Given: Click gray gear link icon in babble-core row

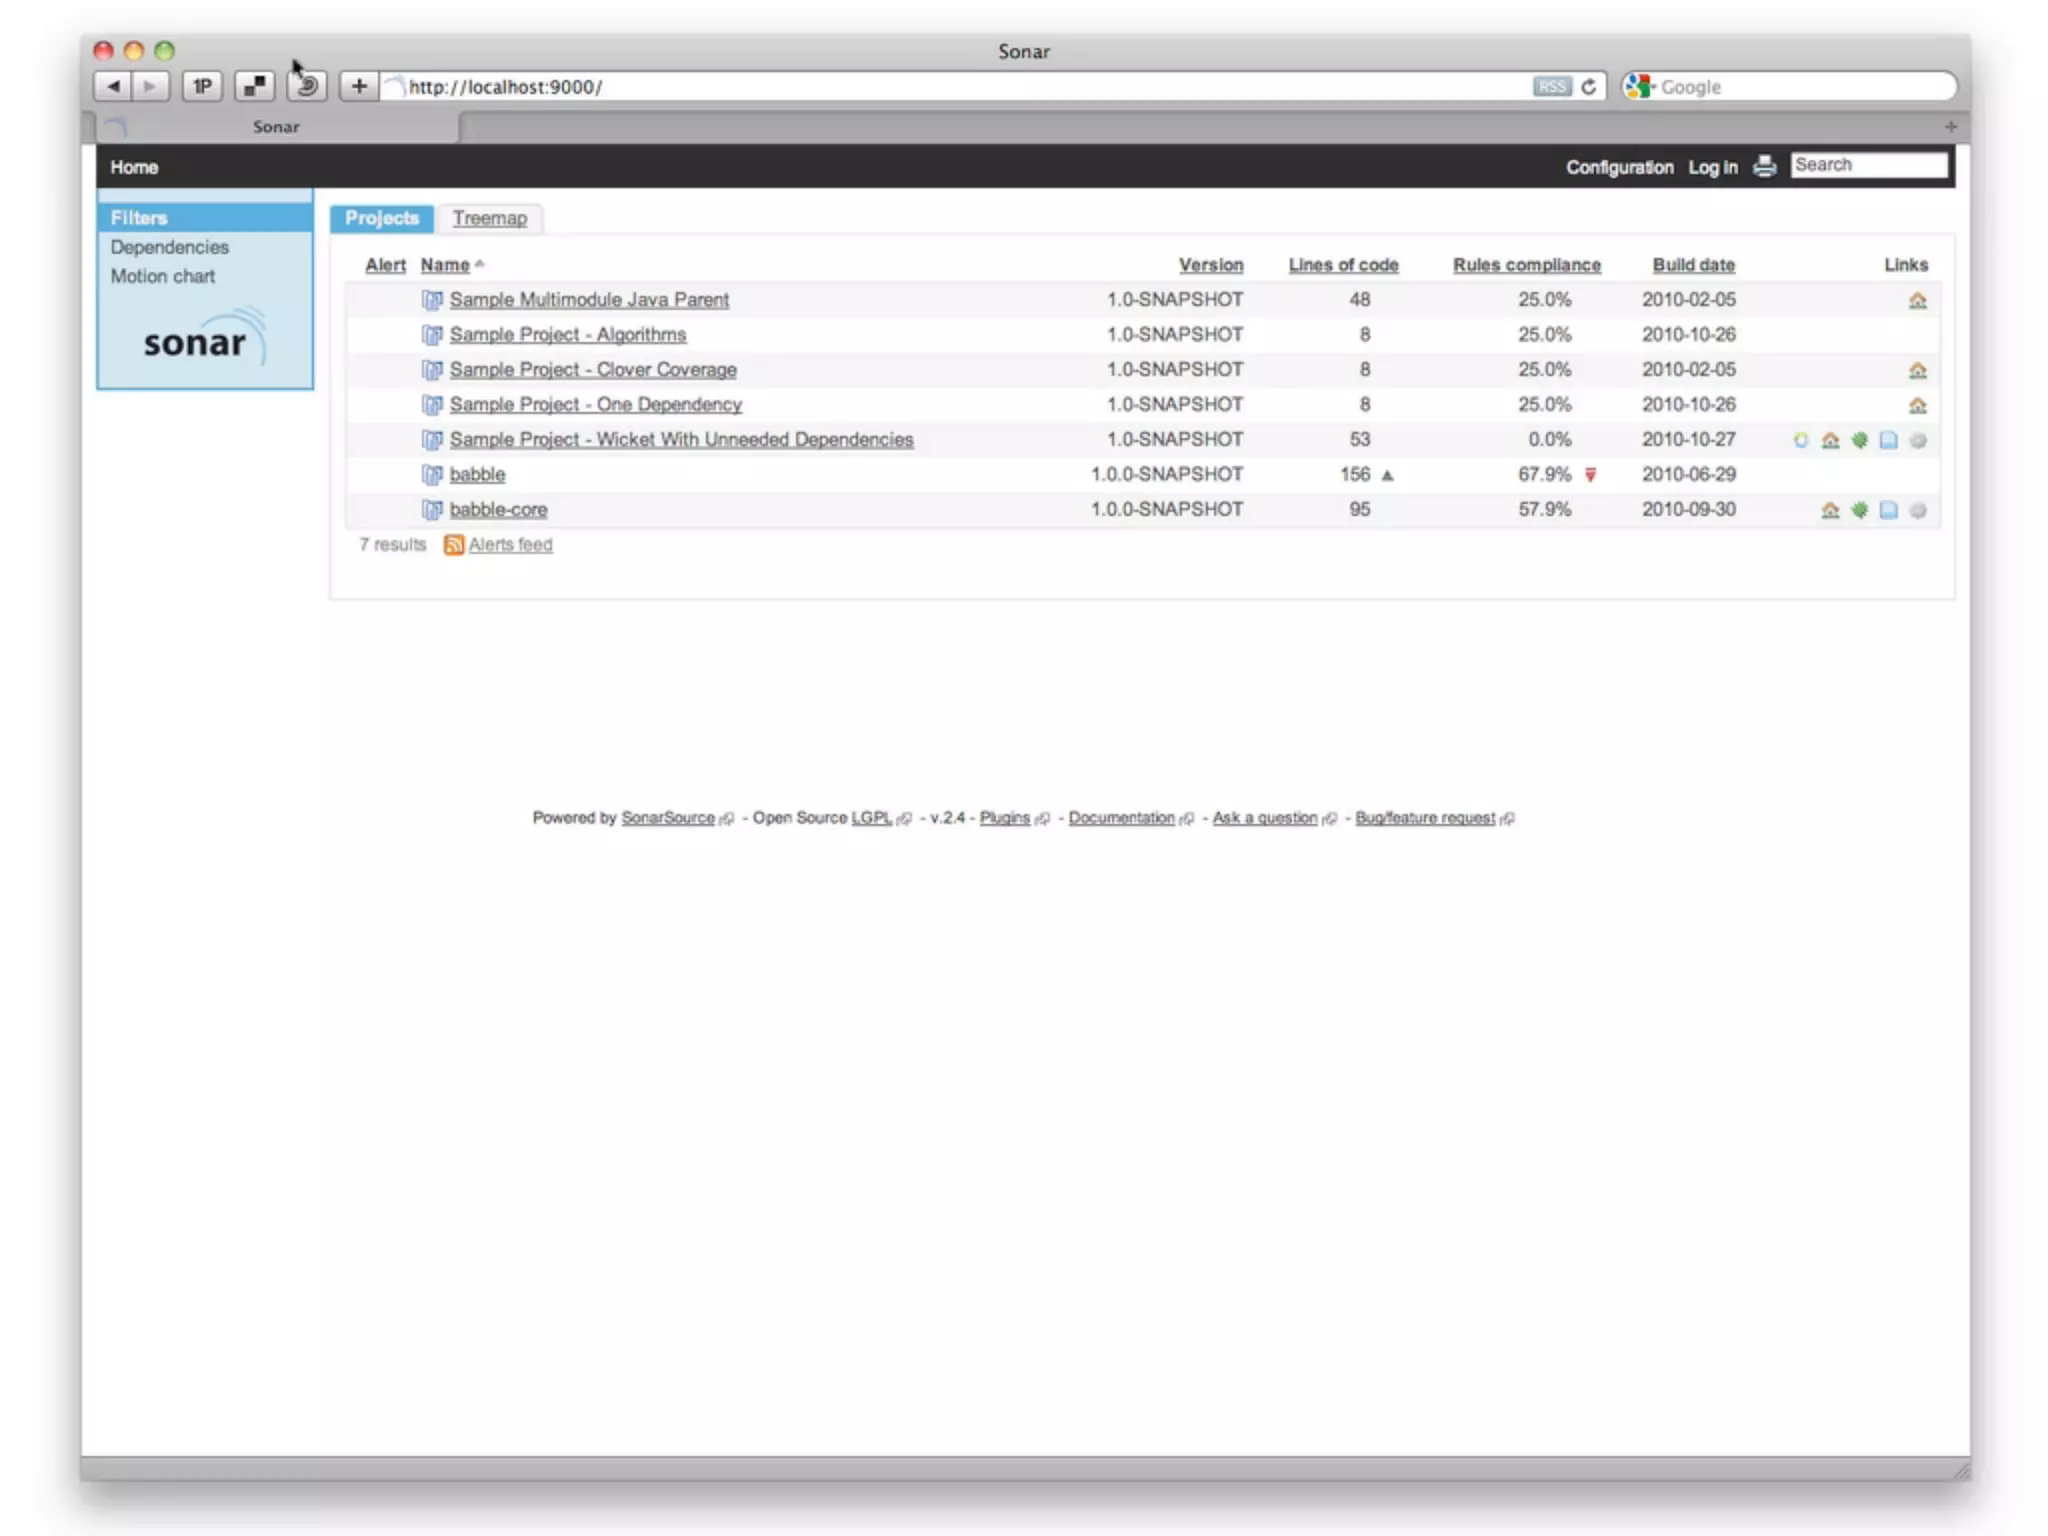Looking at the screenshot, I should (1917, 510).
